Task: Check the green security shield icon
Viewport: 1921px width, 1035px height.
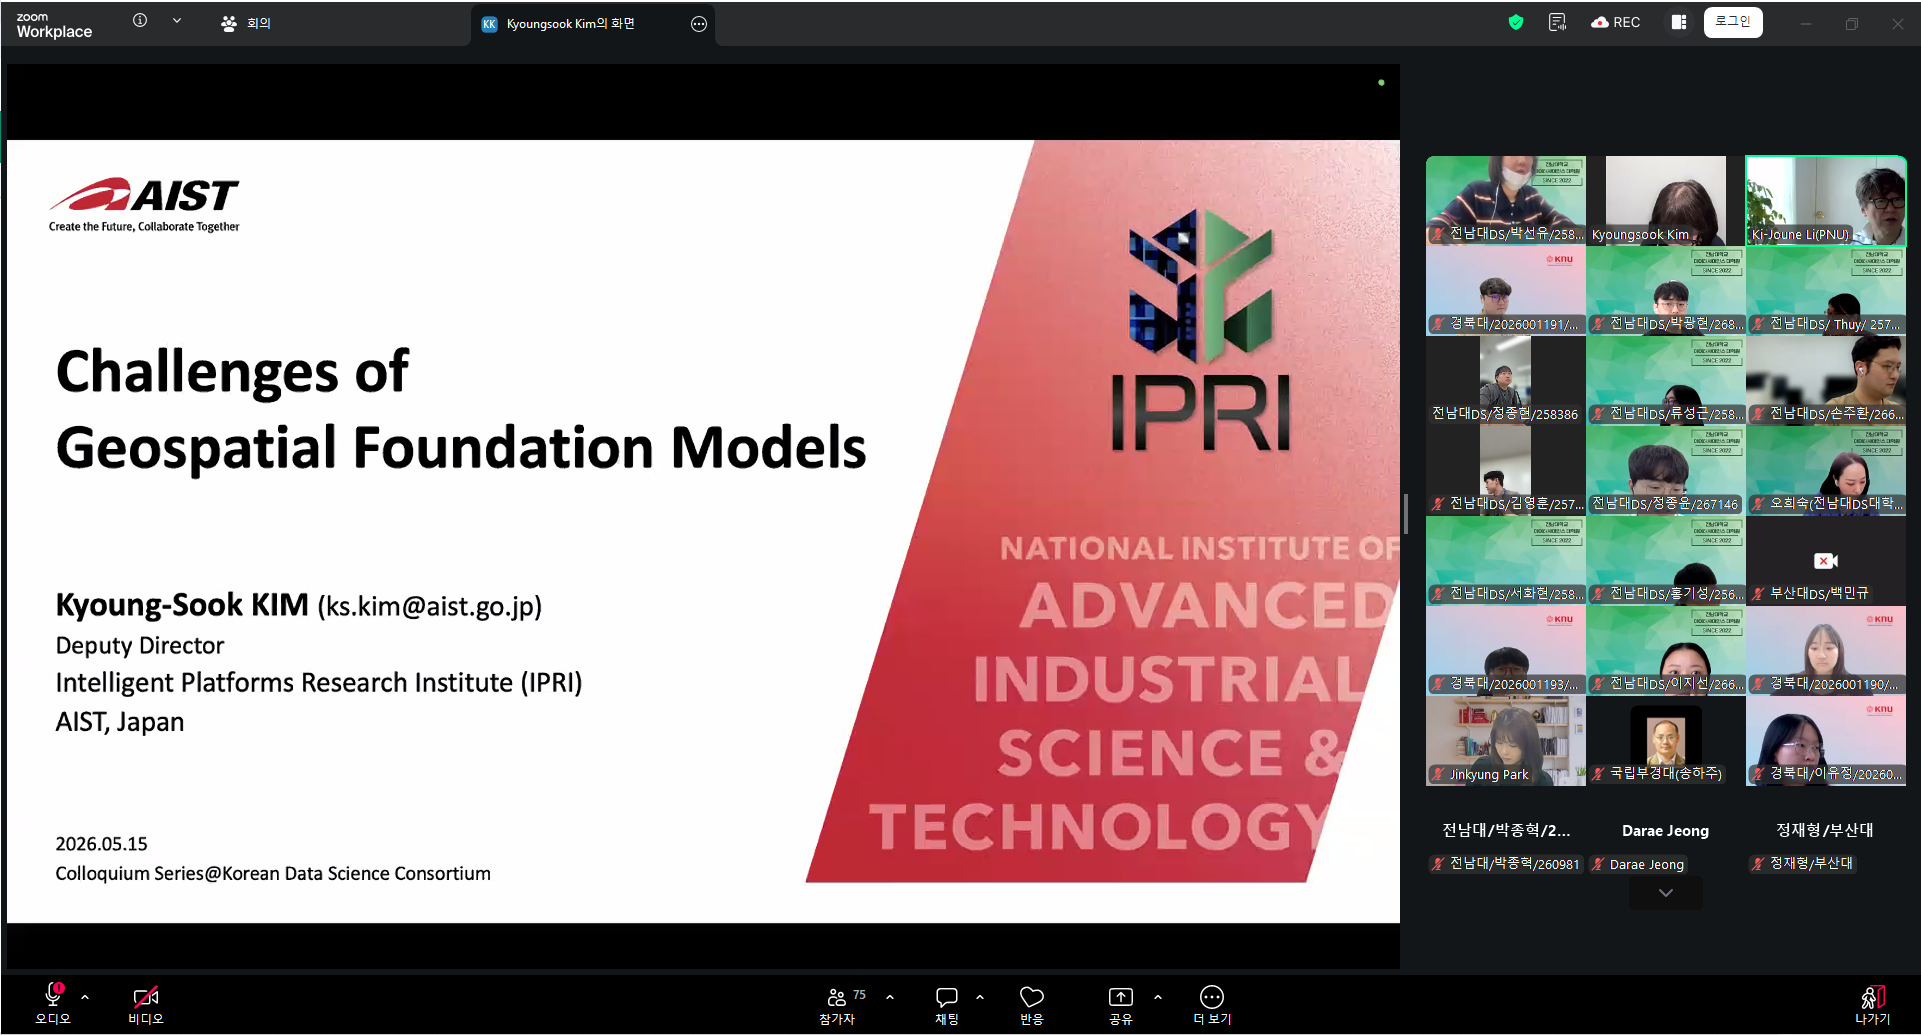Action: click(x=1516, y=22)
